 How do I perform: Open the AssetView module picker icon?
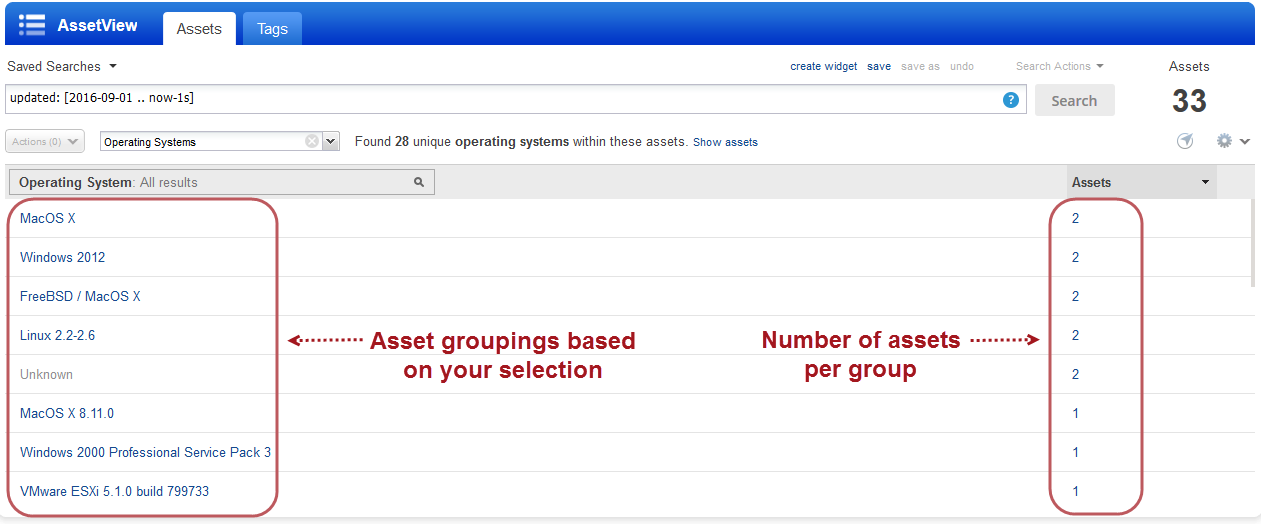tap(32, 25)
